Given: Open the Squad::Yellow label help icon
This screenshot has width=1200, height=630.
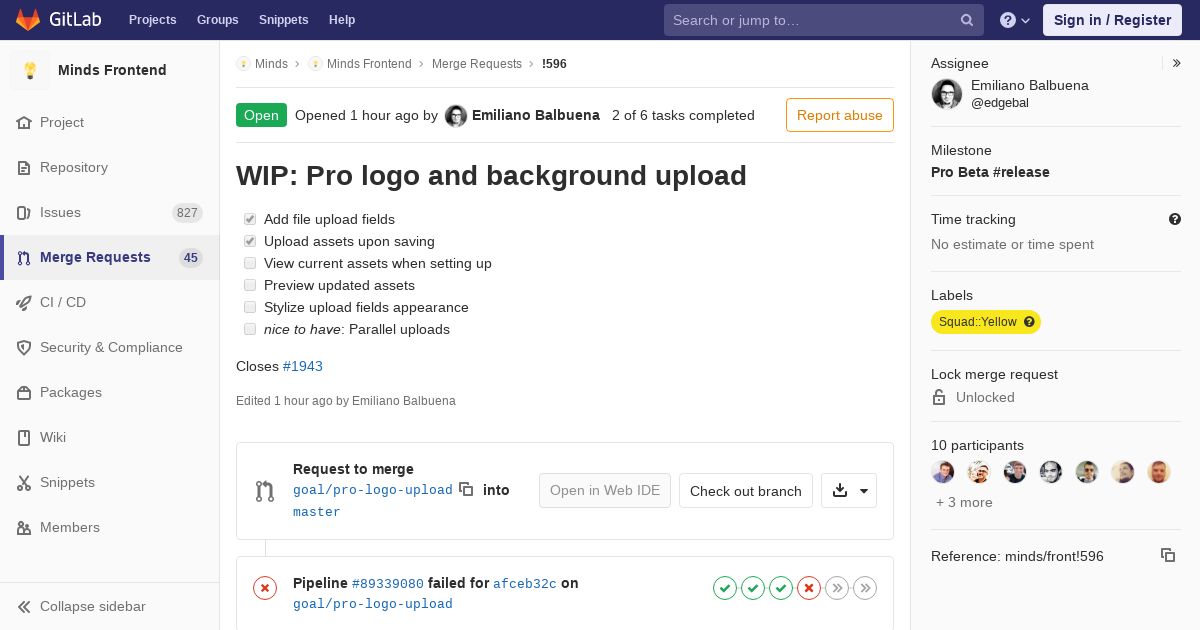Looking at the screenshot, I should [x=1029, y=322].
